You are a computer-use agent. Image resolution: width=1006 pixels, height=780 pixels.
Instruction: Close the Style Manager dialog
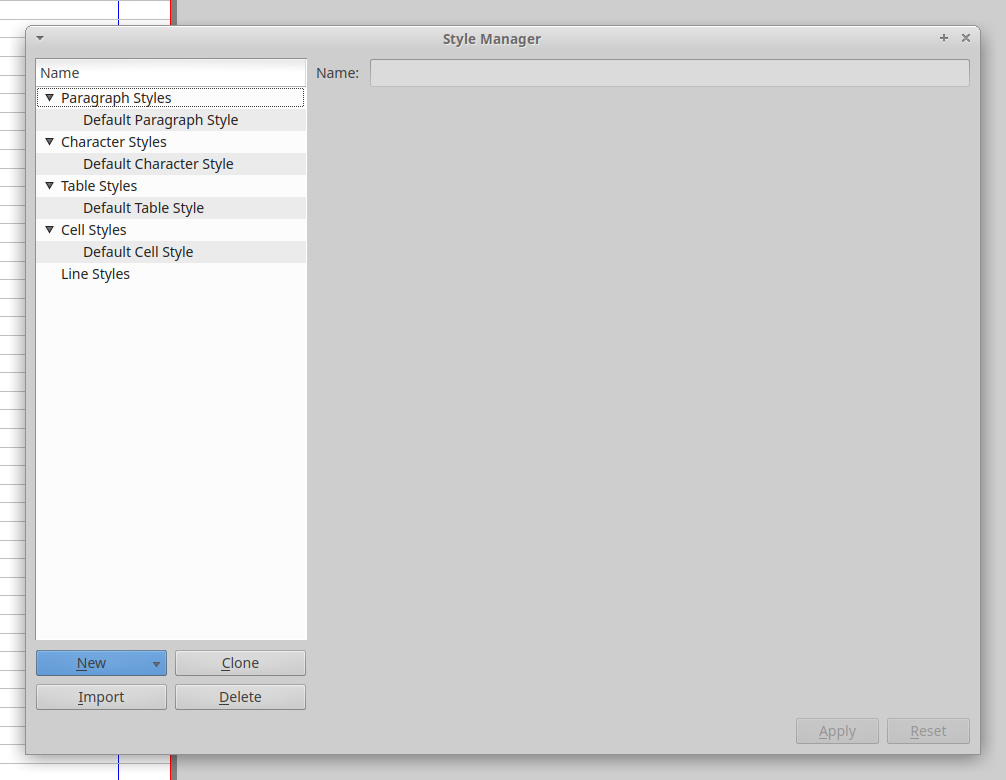coord(966,38)
